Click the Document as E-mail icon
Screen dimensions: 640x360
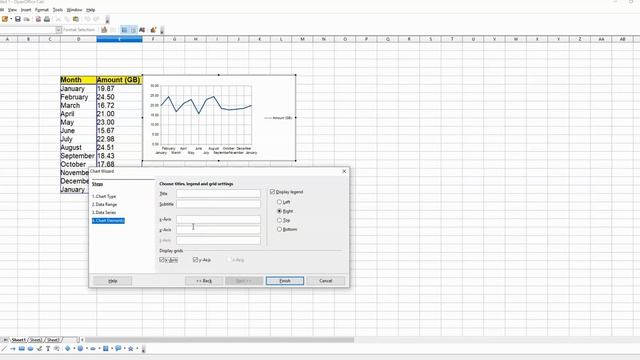coord(27,19)
